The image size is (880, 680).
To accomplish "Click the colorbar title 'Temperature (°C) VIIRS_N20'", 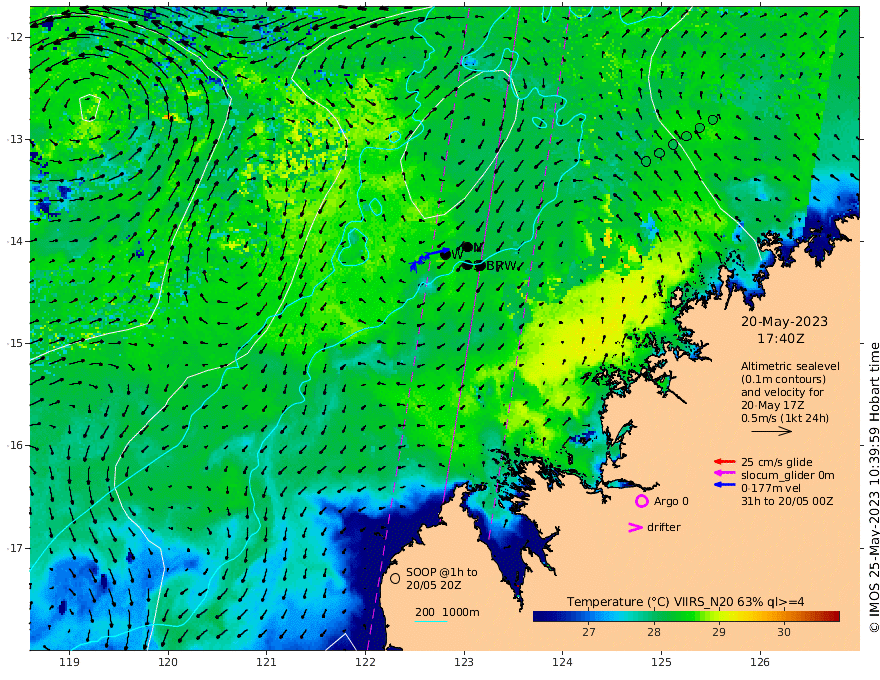I will click(x=649, y=602).
